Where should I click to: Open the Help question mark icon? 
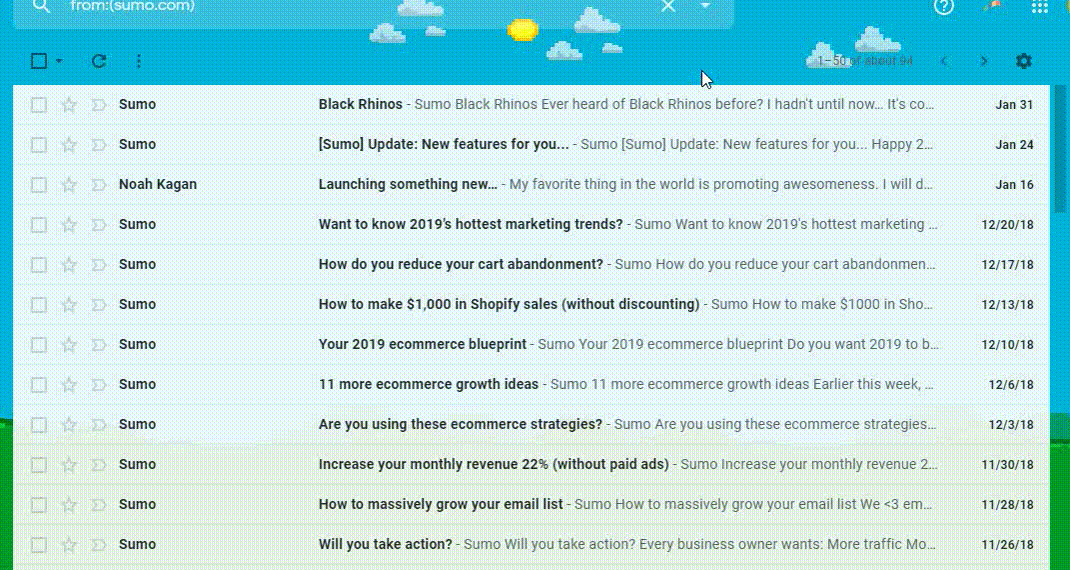[x=943, y=7]
